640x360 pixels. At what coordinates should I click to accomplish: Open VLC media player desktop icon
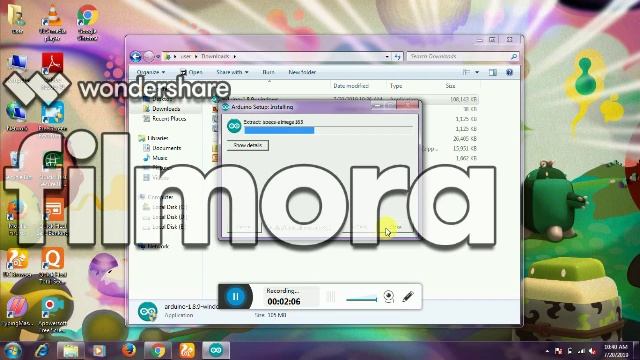(x=52, y=23)
